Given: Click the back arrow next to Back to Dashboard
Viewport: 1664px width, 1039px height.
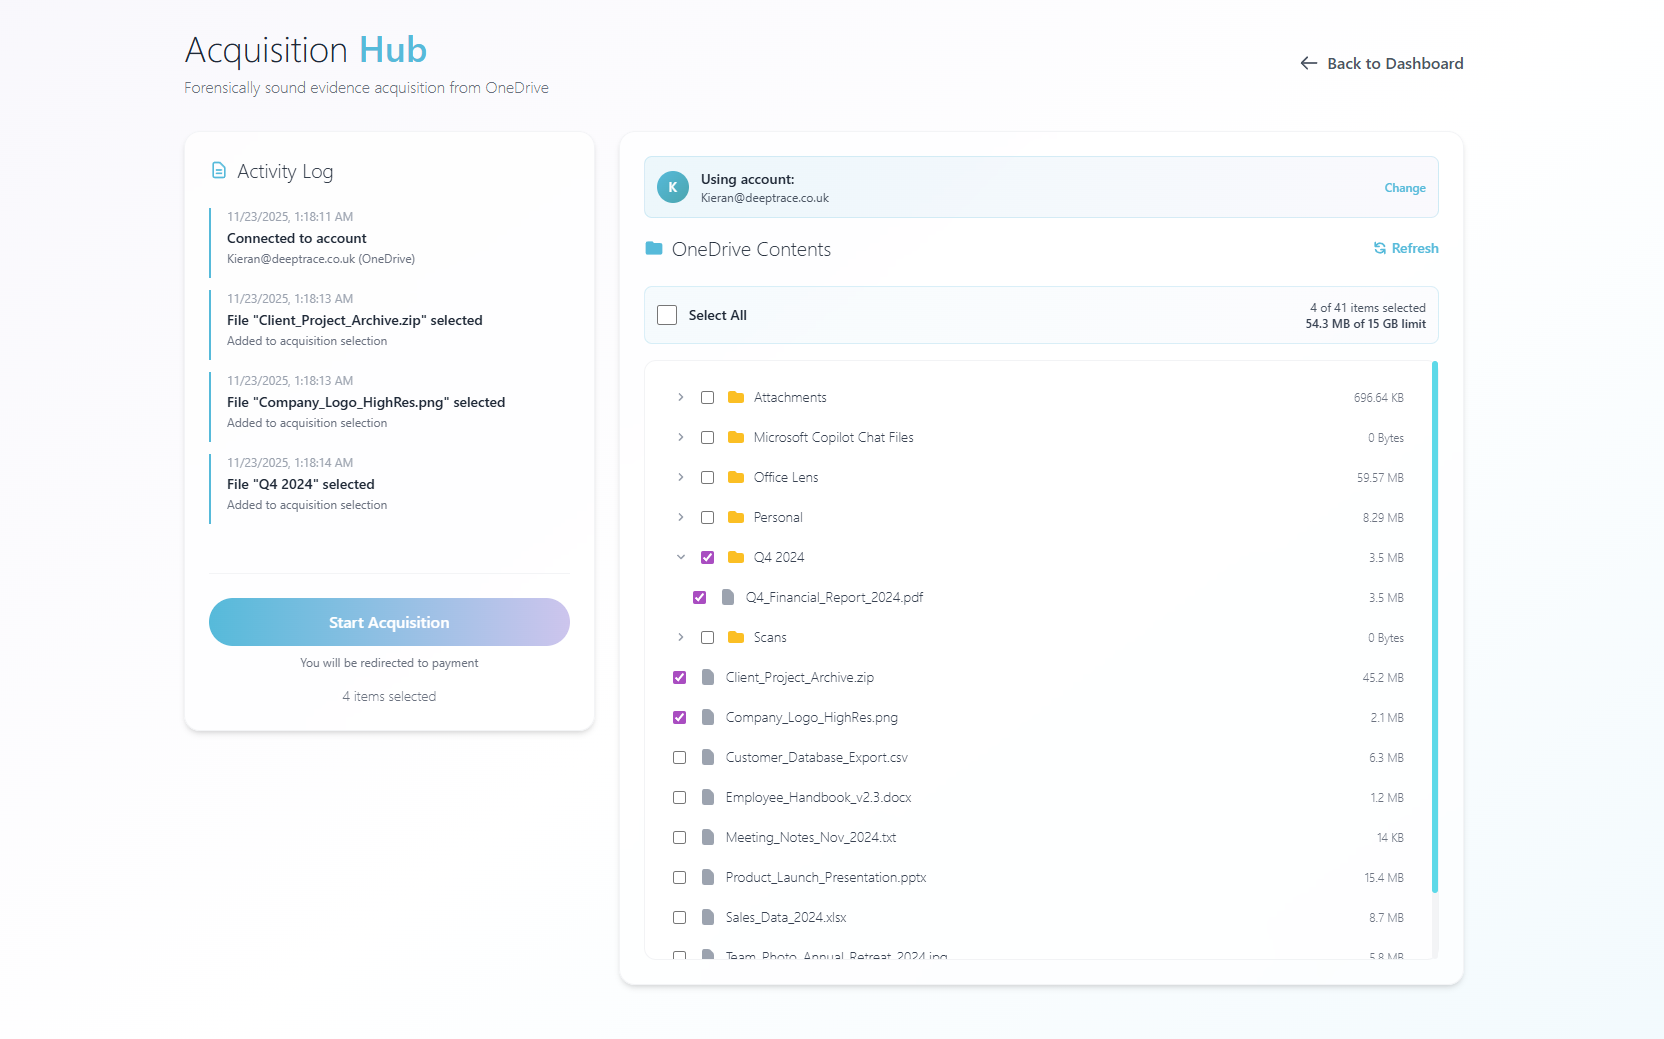Looking at the screenshot, I should (x=1307, y=63).
